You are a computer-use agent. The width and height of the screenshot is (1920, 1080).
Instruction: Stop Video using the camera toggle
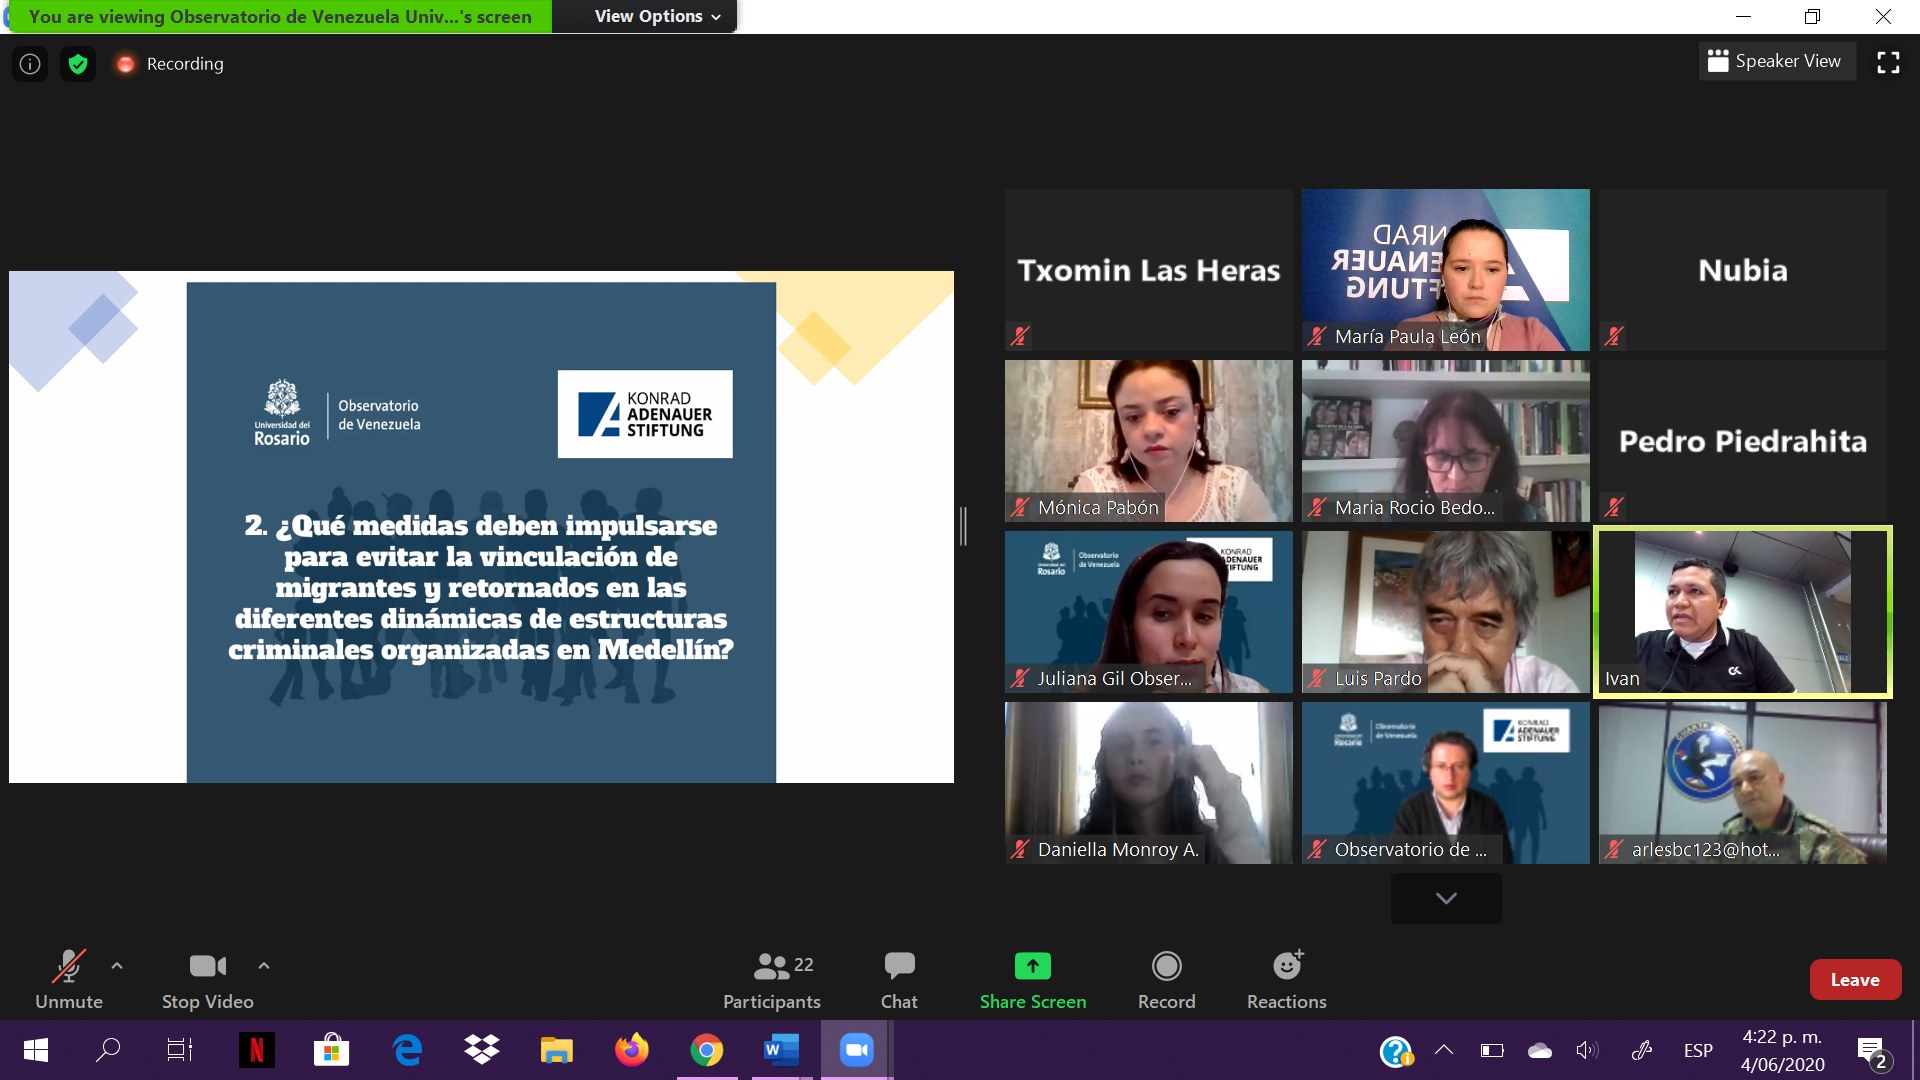coord(207,980)
